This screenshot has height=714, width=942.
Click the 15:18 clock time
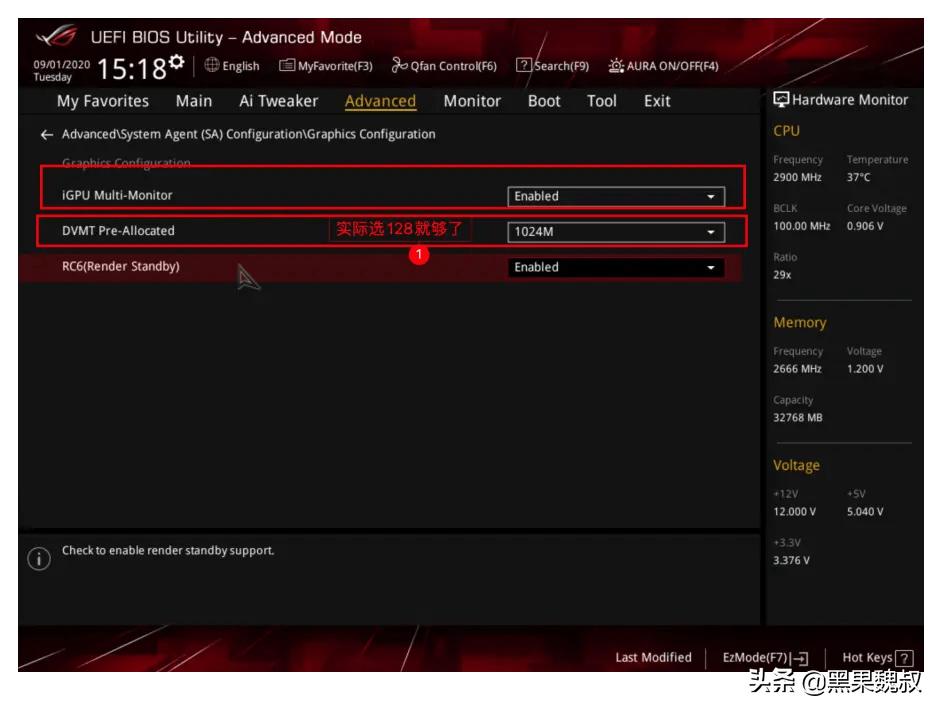(132, 69)
